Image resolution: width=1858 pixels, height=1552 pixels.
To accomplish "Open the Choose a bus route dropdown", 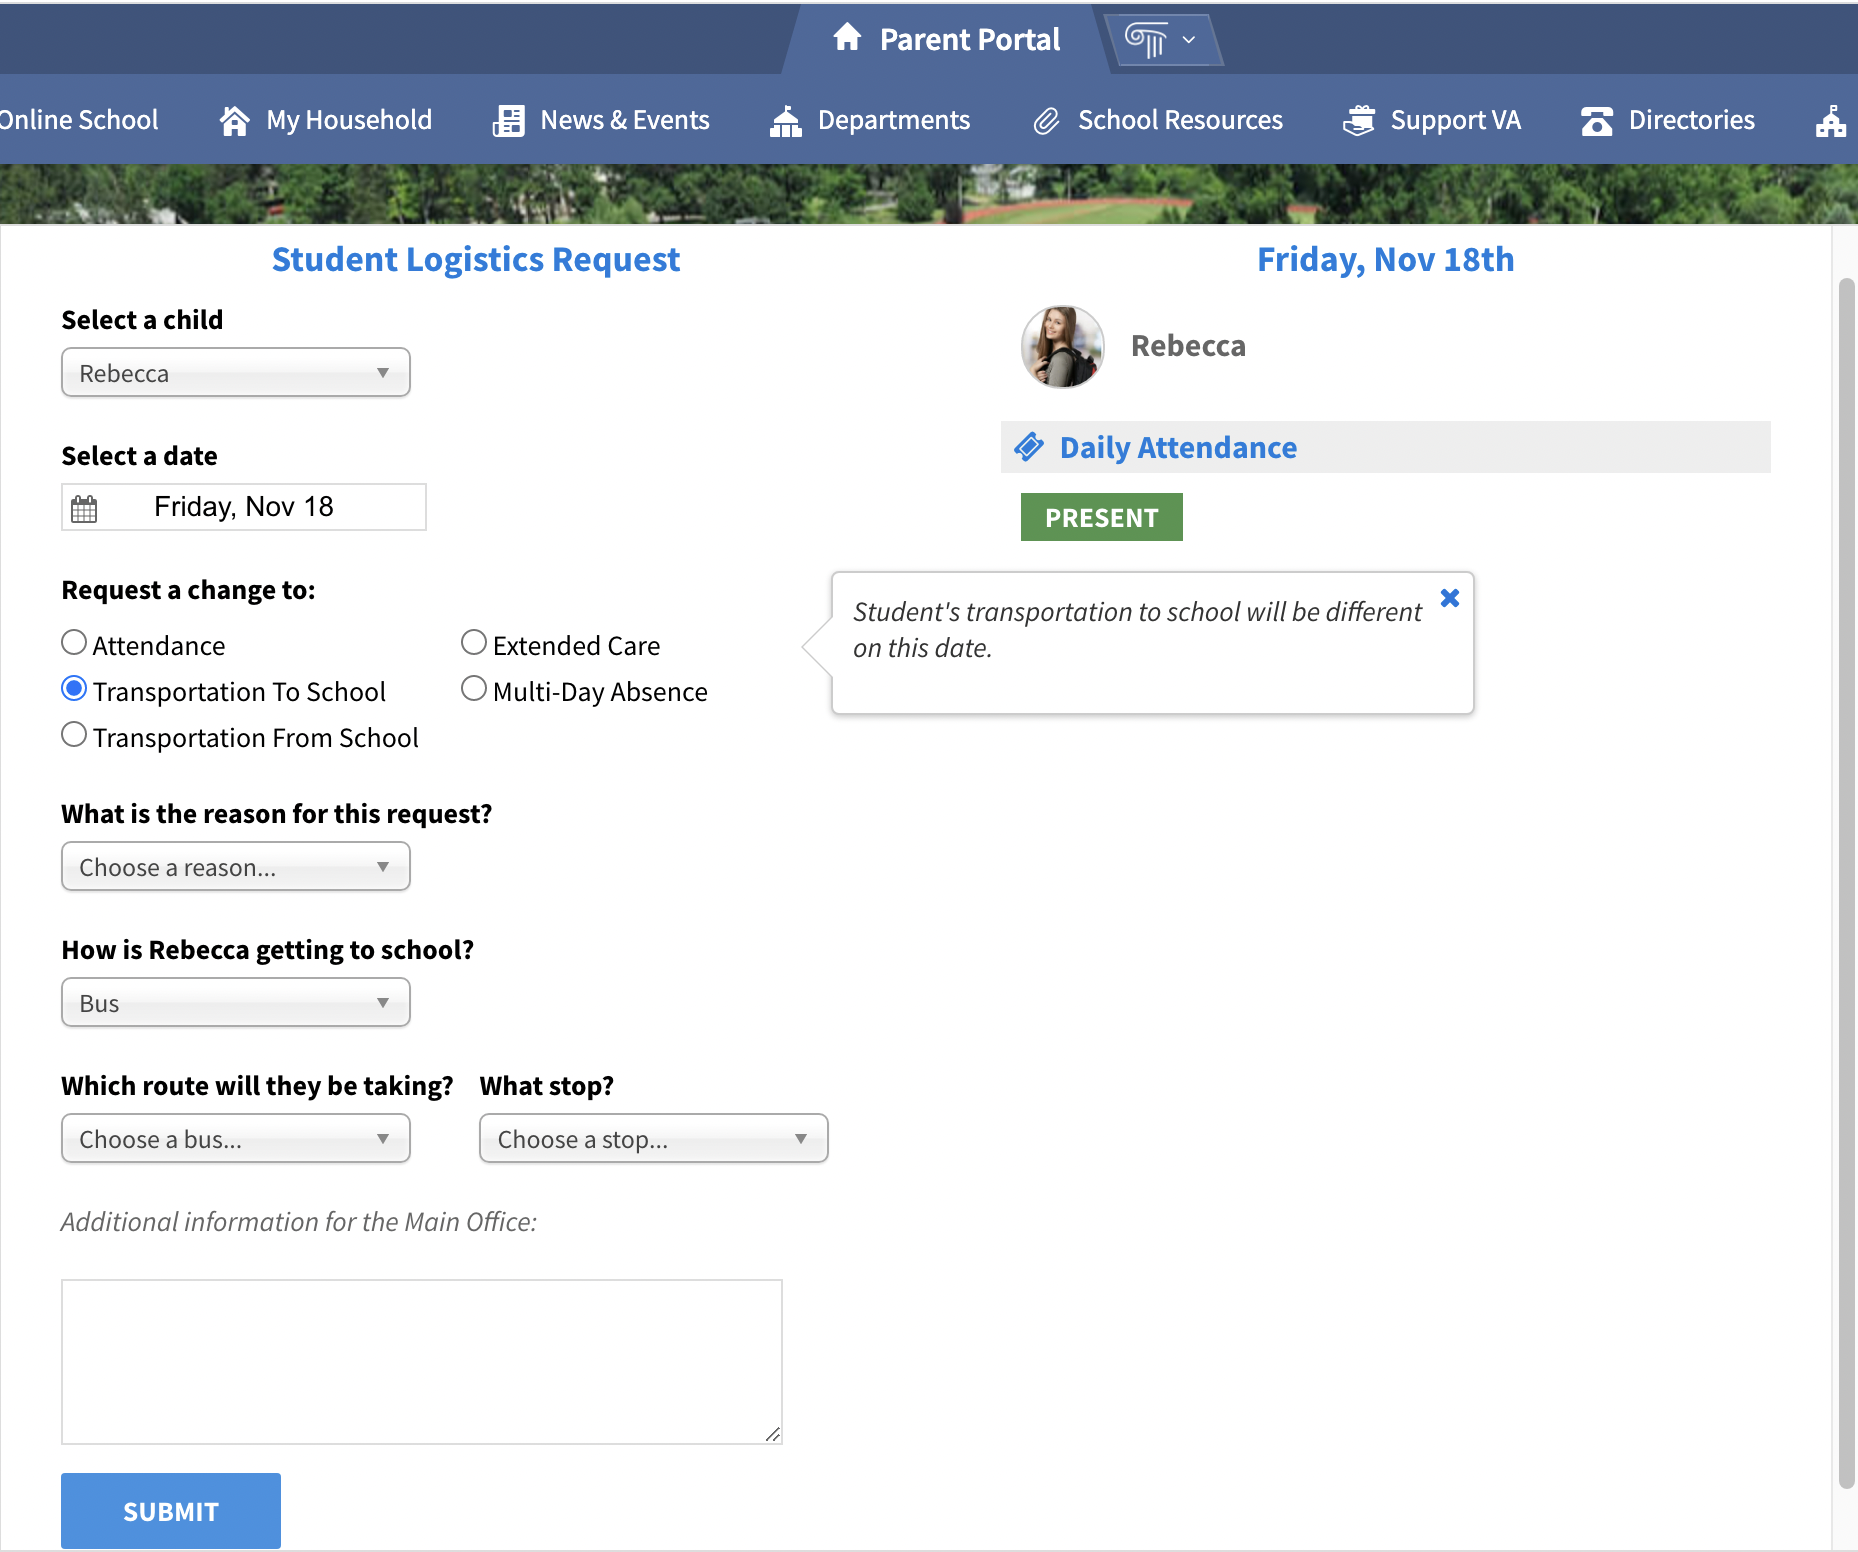I will (x=236, y=1139).
